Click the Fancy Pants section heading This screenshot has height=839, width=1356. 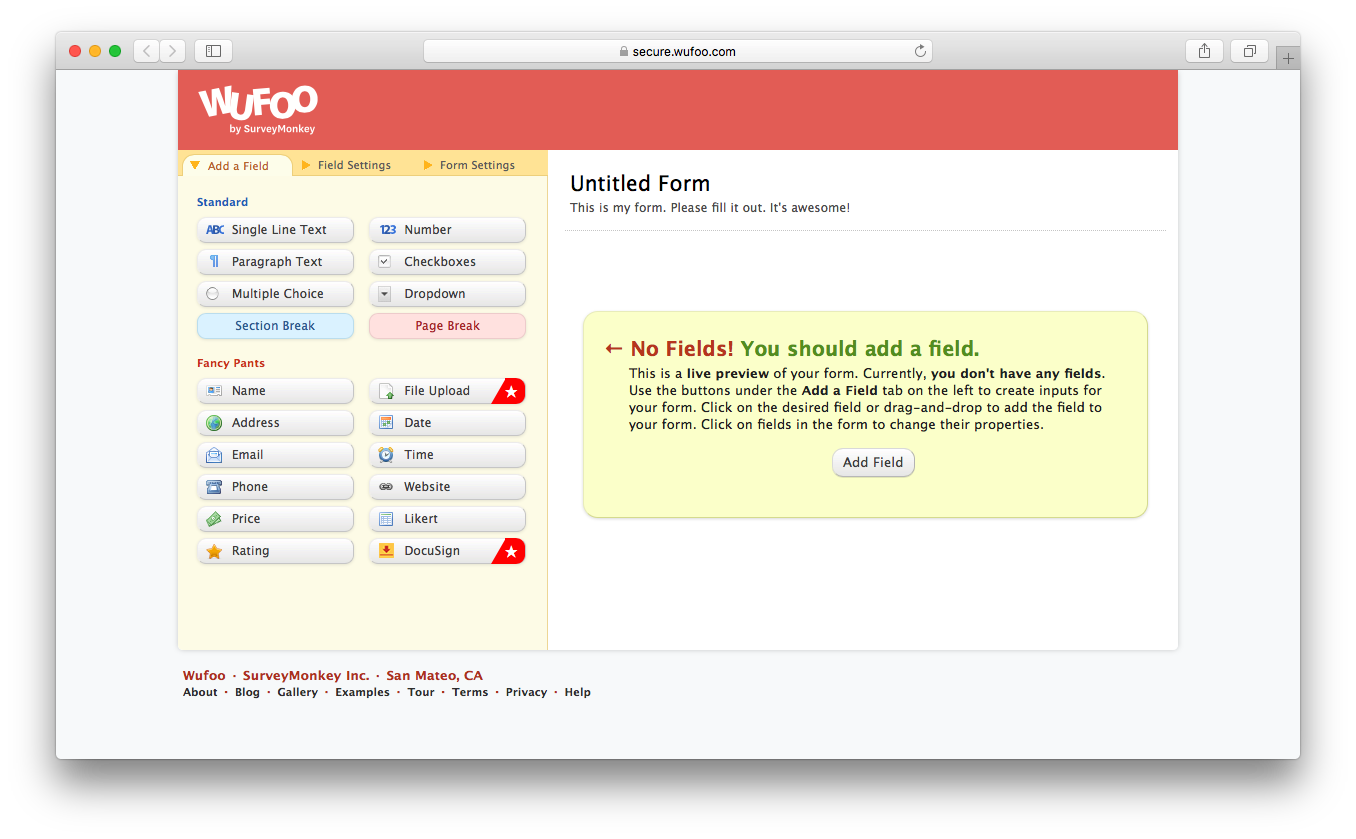pos(231,363)
